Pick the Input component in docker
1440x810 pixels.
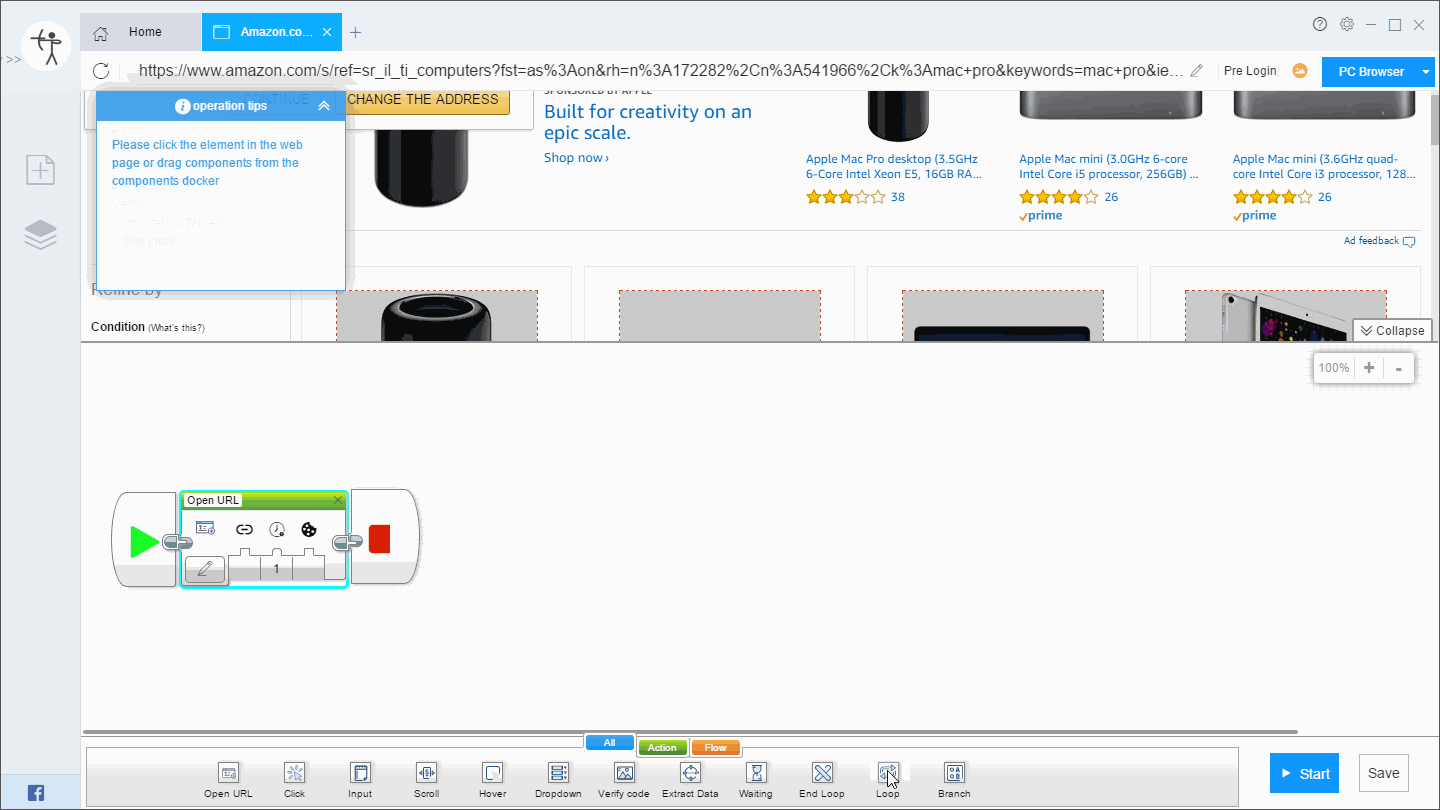[360, 773]
